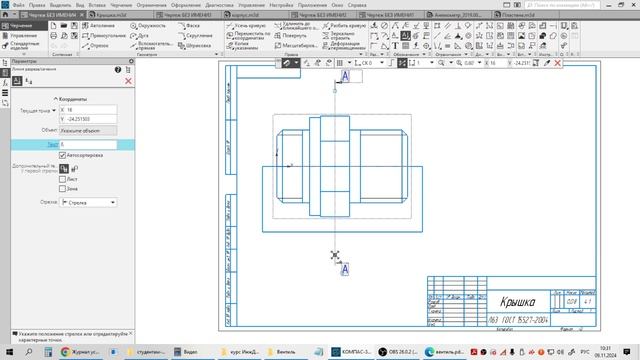Select the Автолиния tool
The width and height of the screenshot is (640, 360).
pyautogui.click(x=98, y=25)
